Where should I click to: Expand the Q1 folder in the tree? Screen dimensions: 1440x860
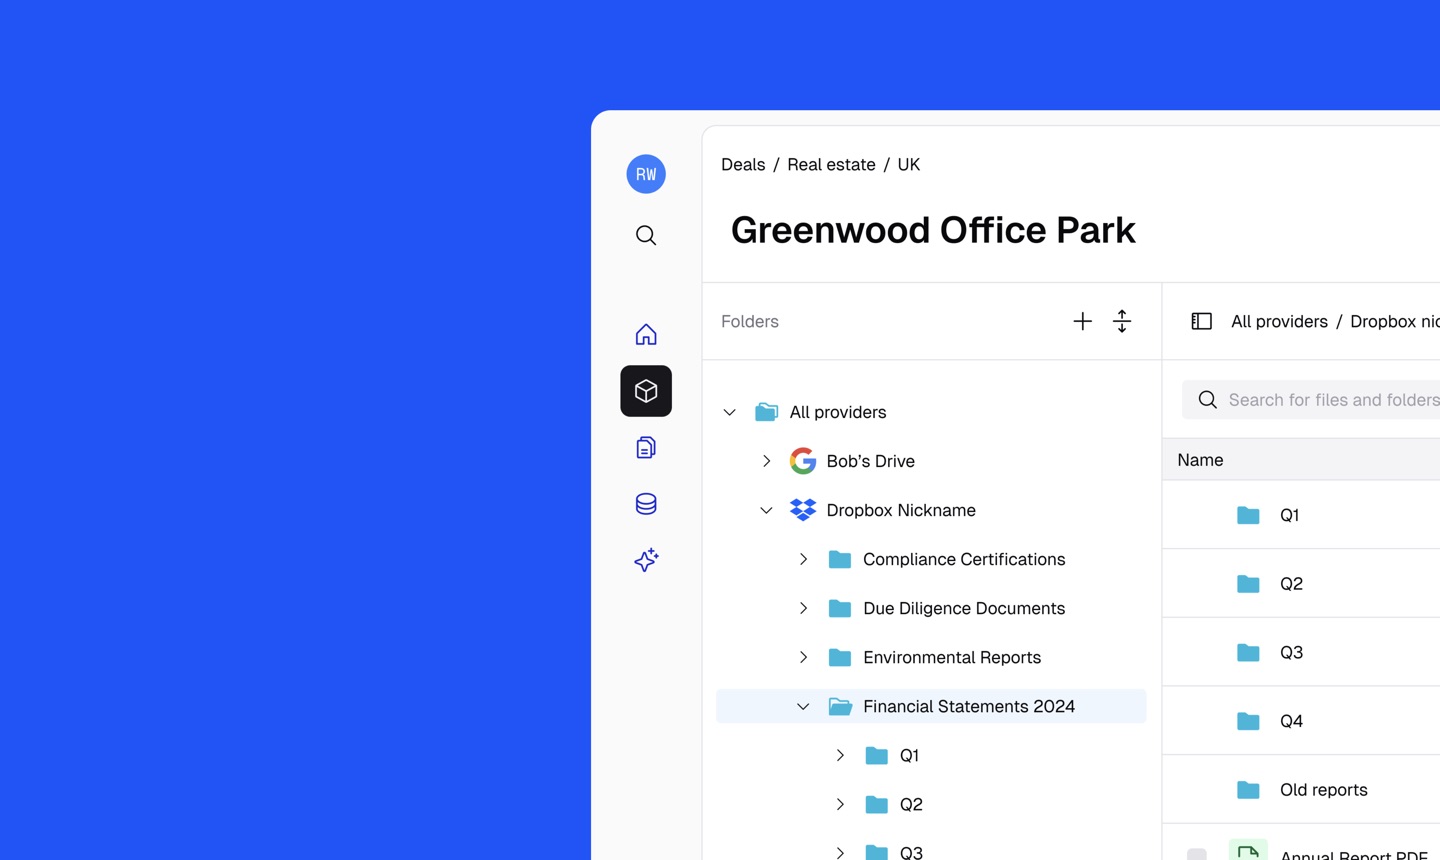coord(840,755)
